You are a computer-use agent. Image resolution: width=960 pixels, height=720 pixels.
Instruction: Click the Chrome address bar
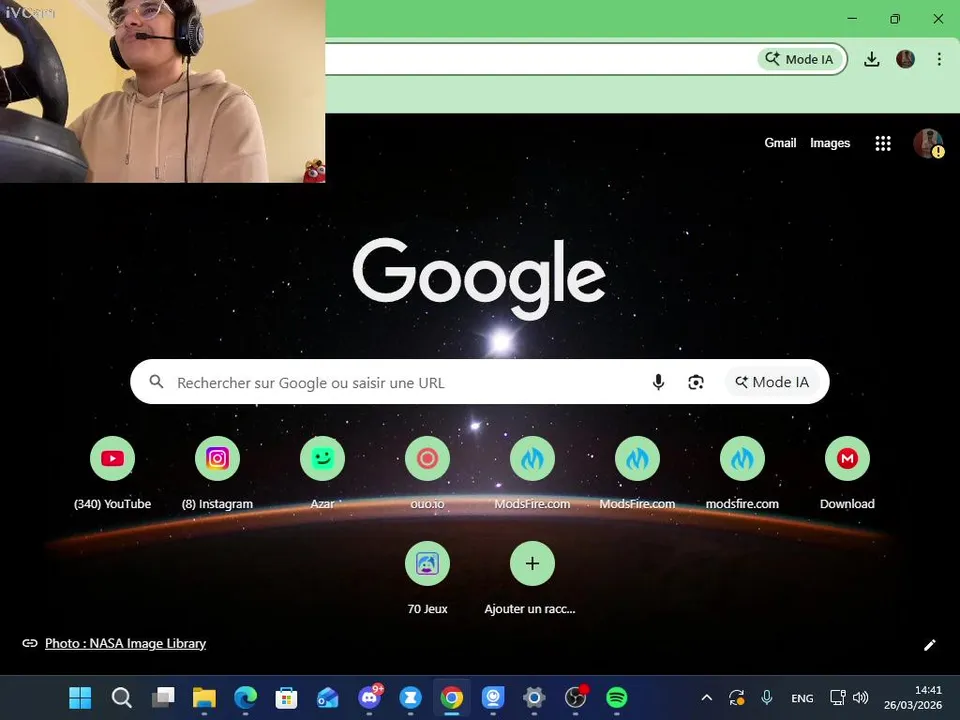pos(539,59)
